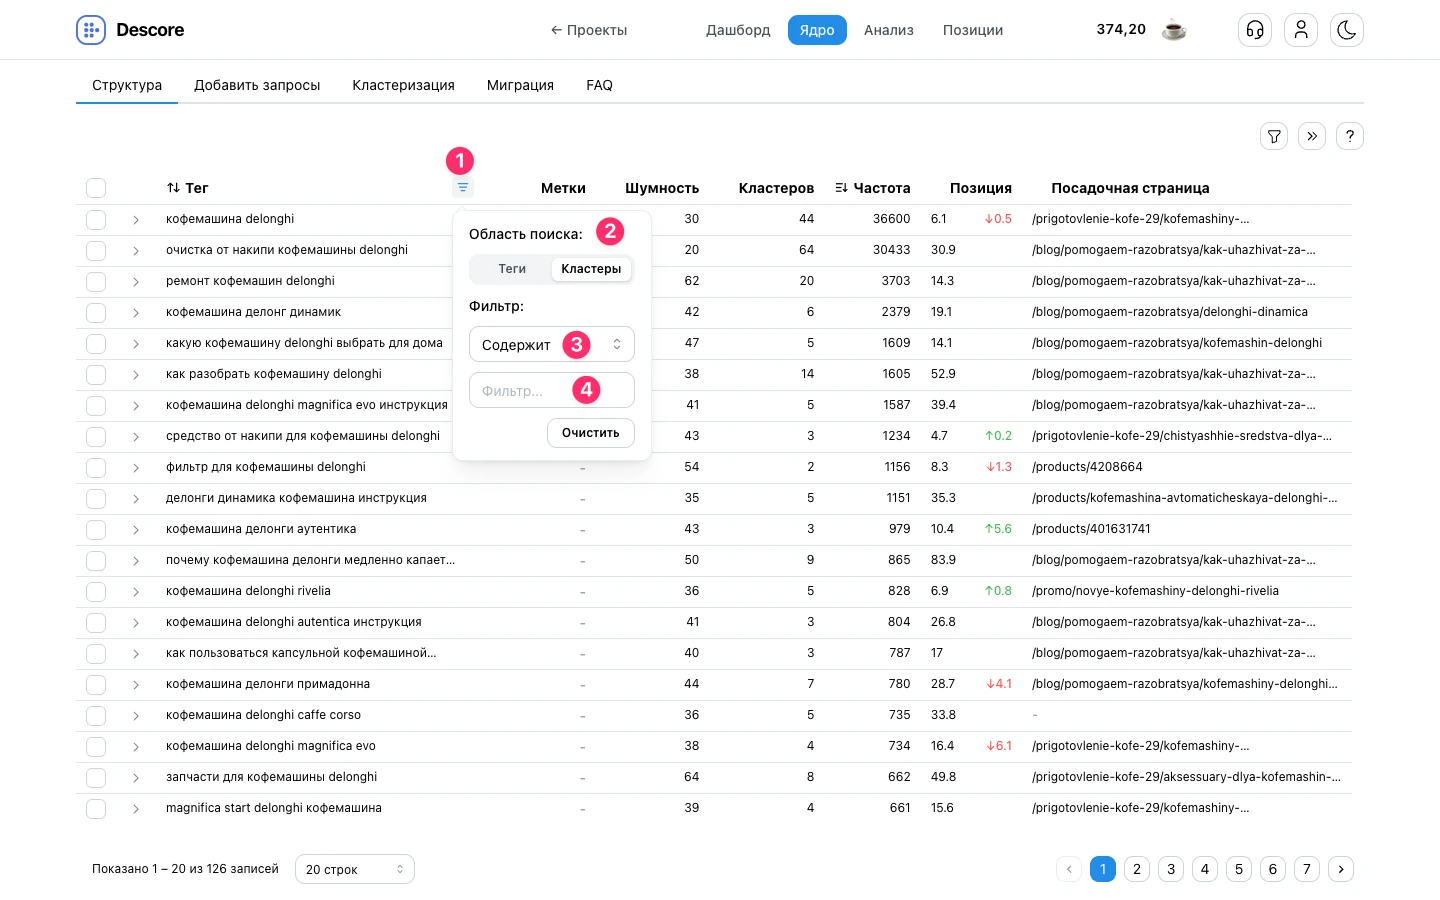Check row как разобрать кофемашину delonghi
Image resolution: width=1440 pixels, height=900 pixels.
click(96, 374)
